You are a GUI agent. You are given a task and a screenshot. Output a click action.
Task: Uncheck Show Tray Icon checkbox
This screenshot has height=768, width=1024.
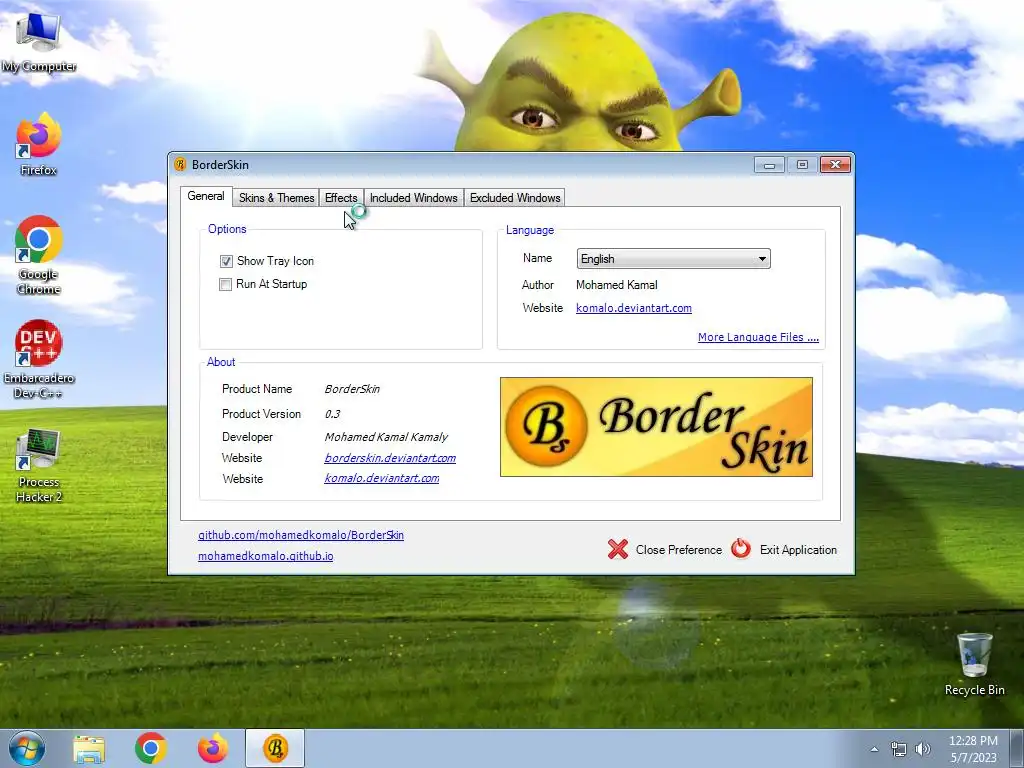[x=226, y=261]
